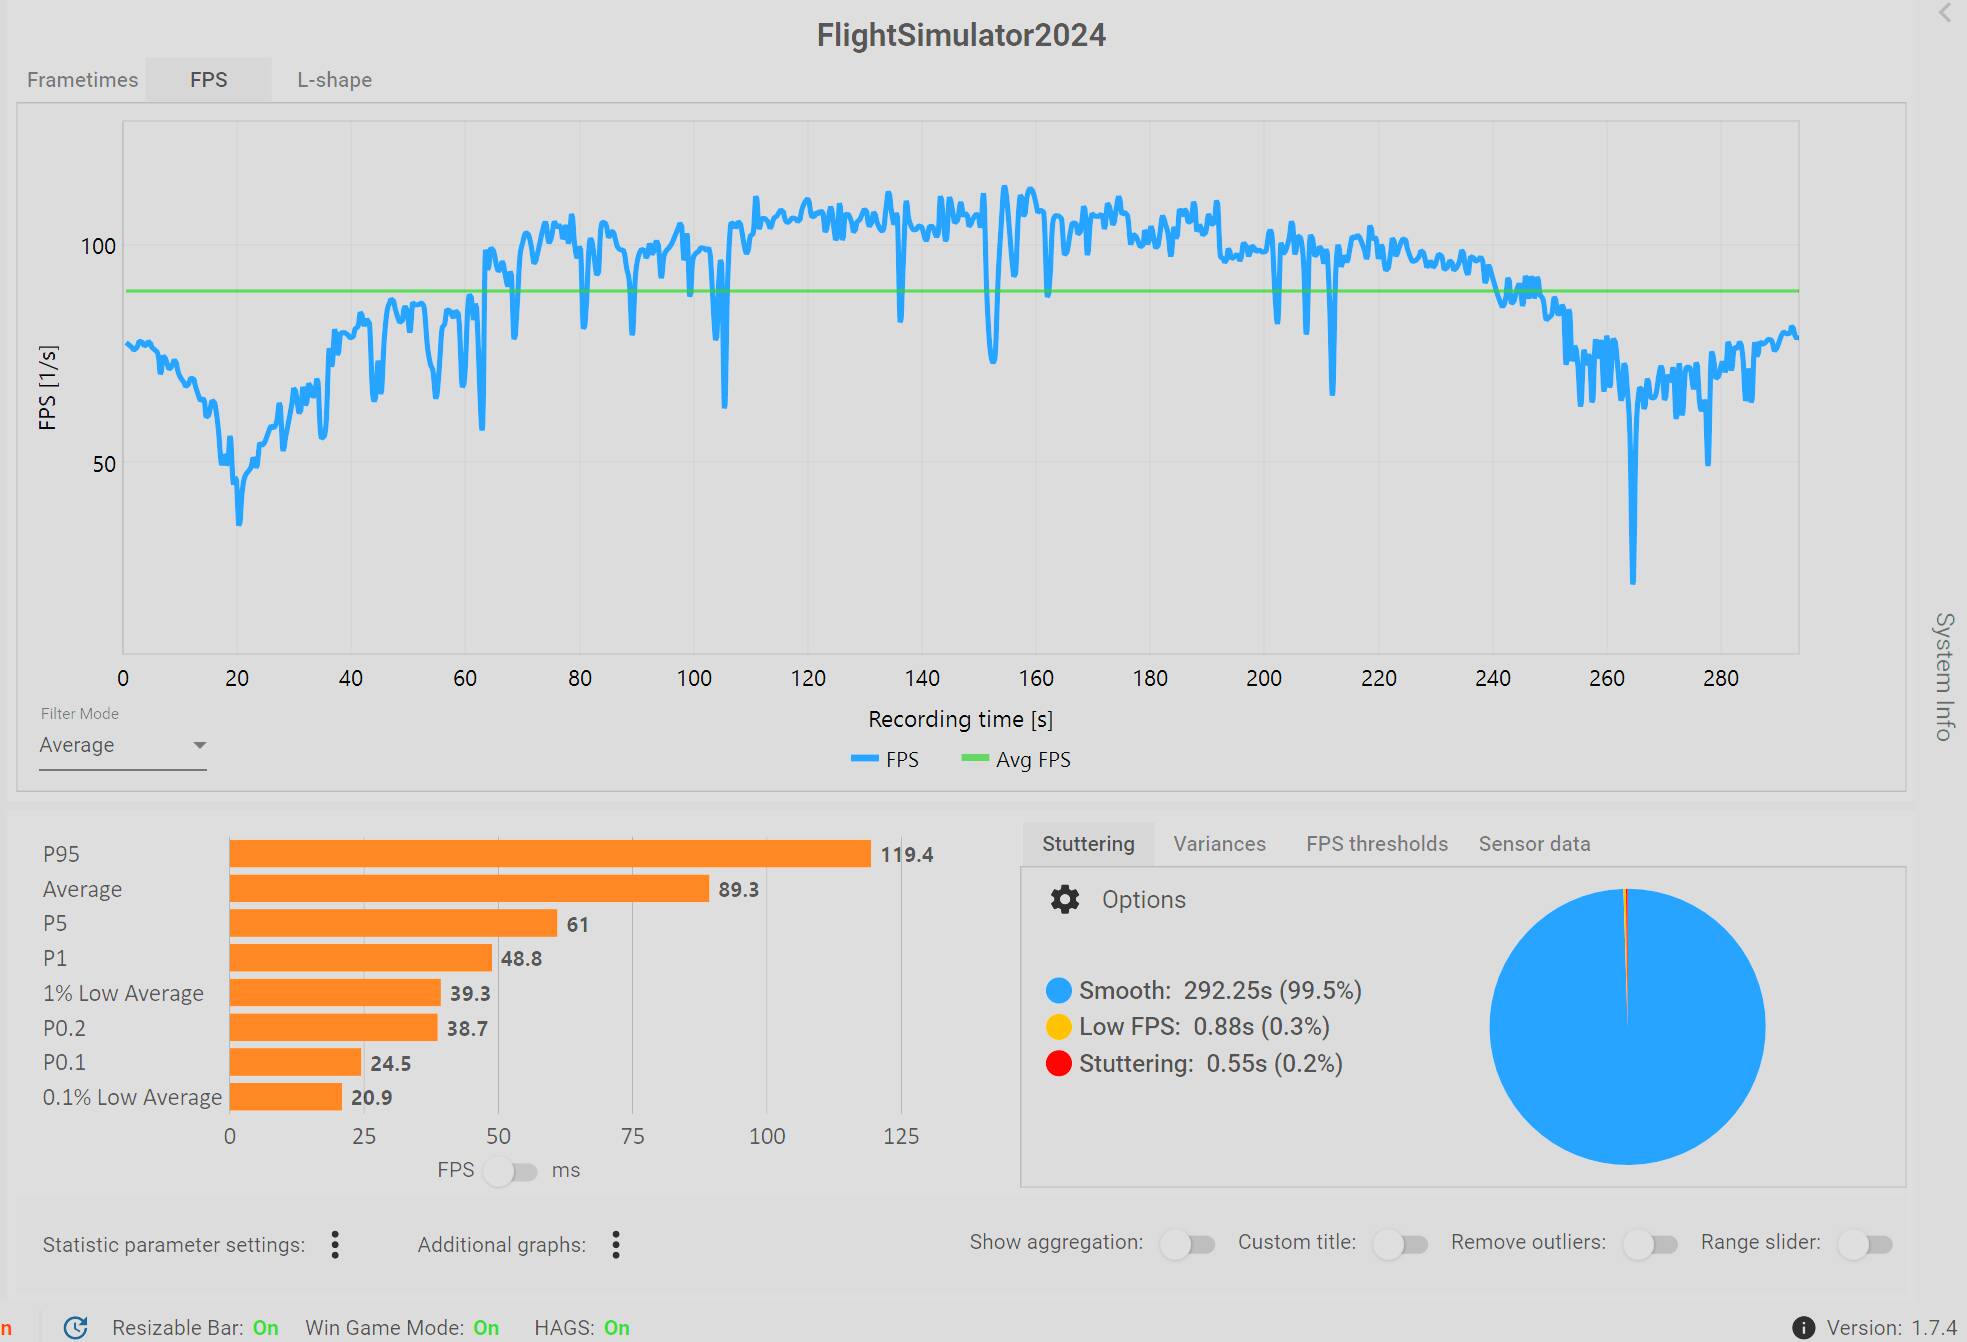
Task: Click the refresh icon beside Resizable Bar
Action: pyautogui.click(x=76, y=1327)
